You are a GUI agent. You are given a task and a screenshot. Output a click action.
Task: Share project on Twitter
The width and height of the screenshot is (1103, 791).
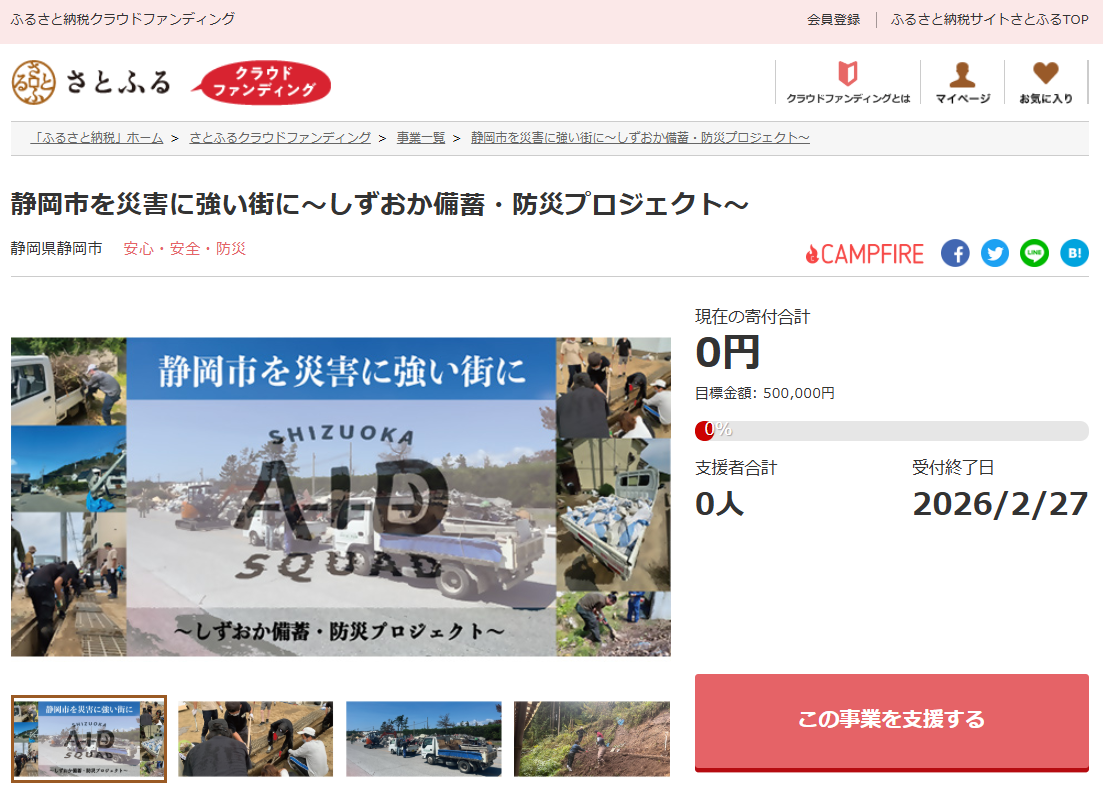[995, 254]
